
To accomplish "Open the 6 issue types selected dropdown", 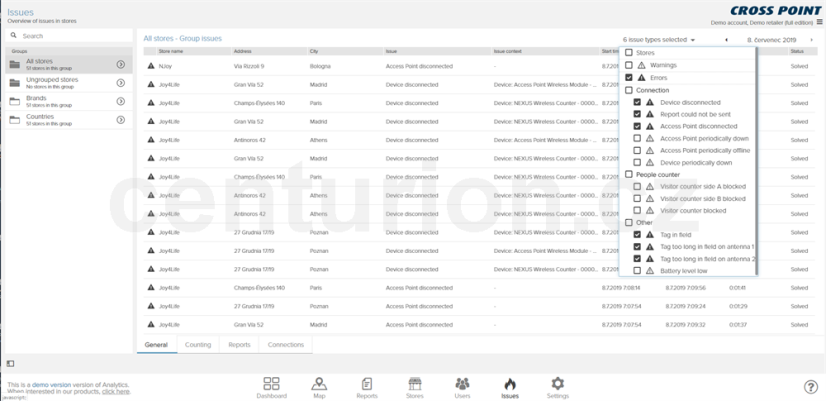I will [658, 40].
